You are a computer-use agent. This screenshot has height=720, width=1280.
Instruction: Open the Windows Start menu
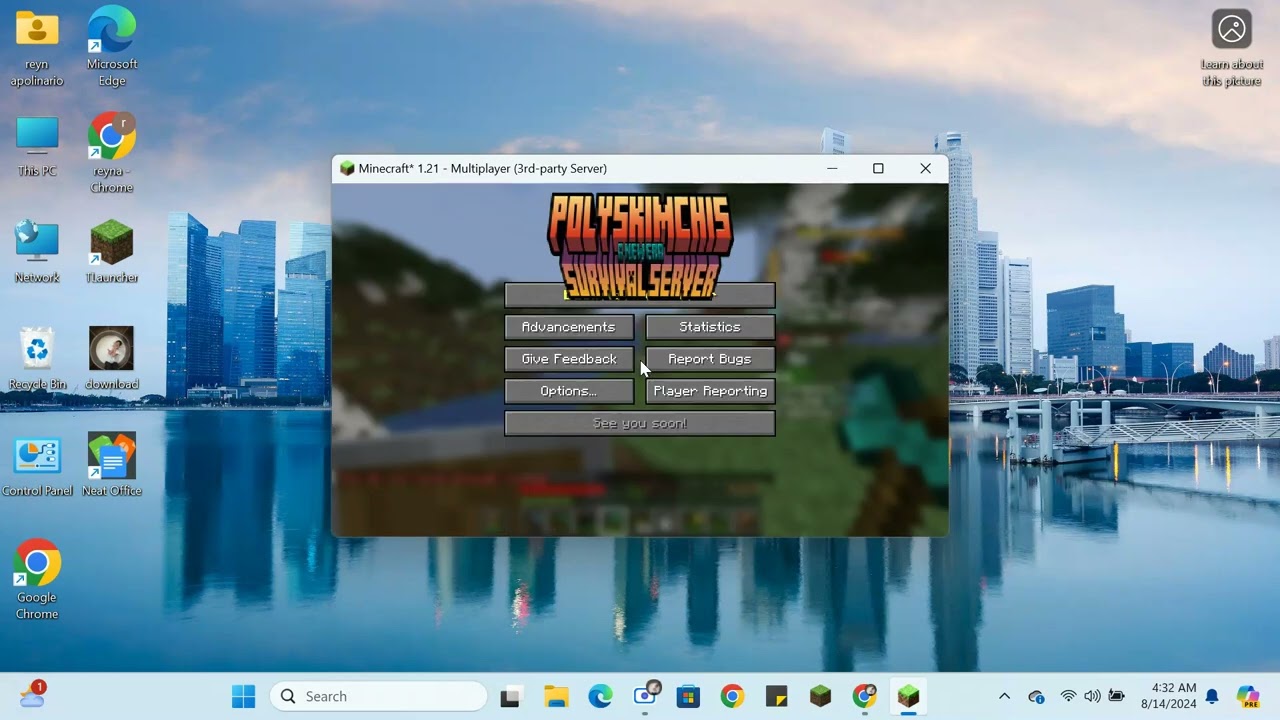[244, 696]
